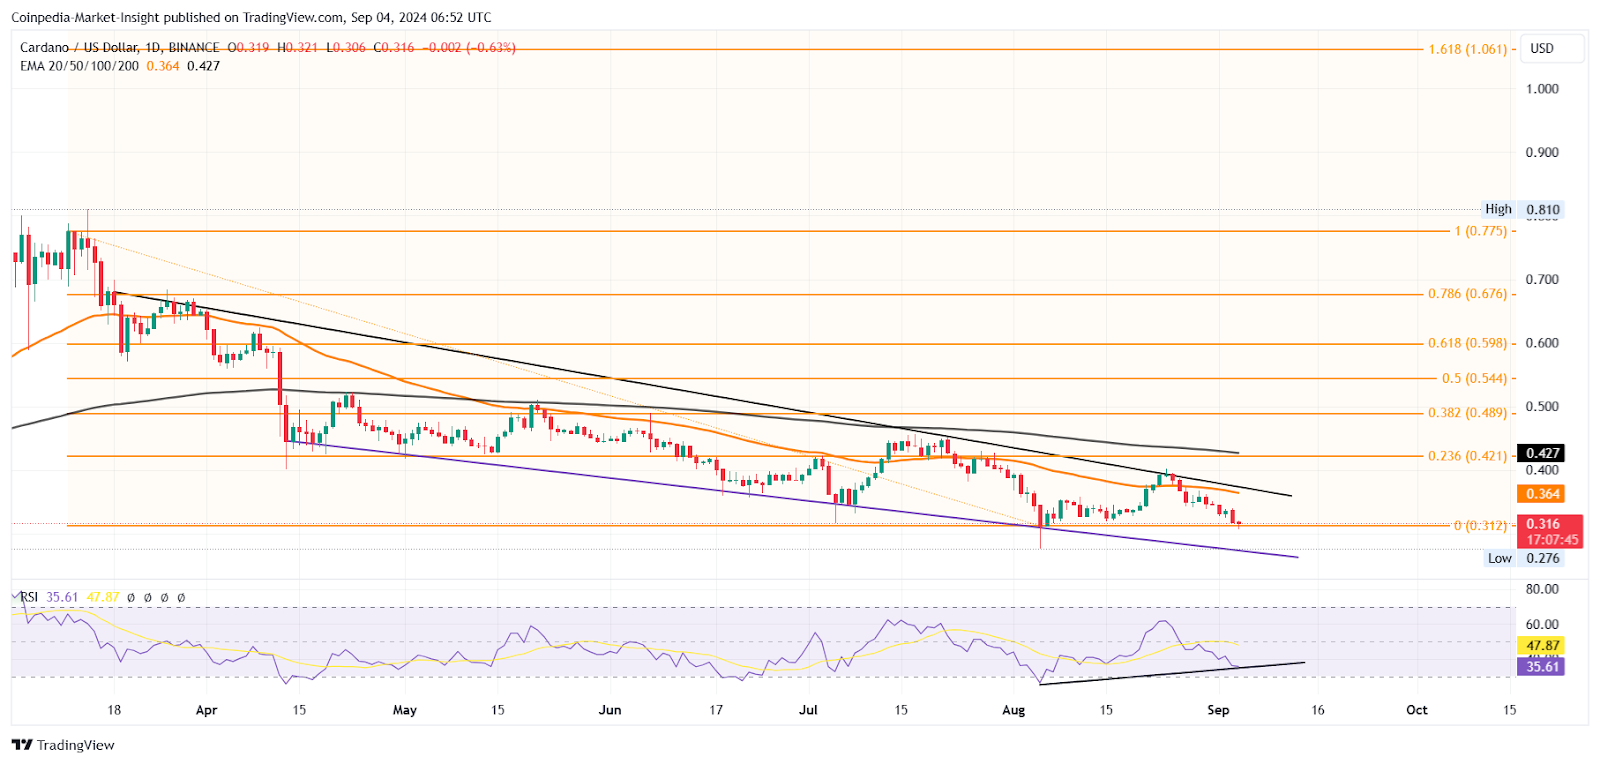
Task: Click the 80.00 RSI axis level
Action: click(x=1542, y=589)
